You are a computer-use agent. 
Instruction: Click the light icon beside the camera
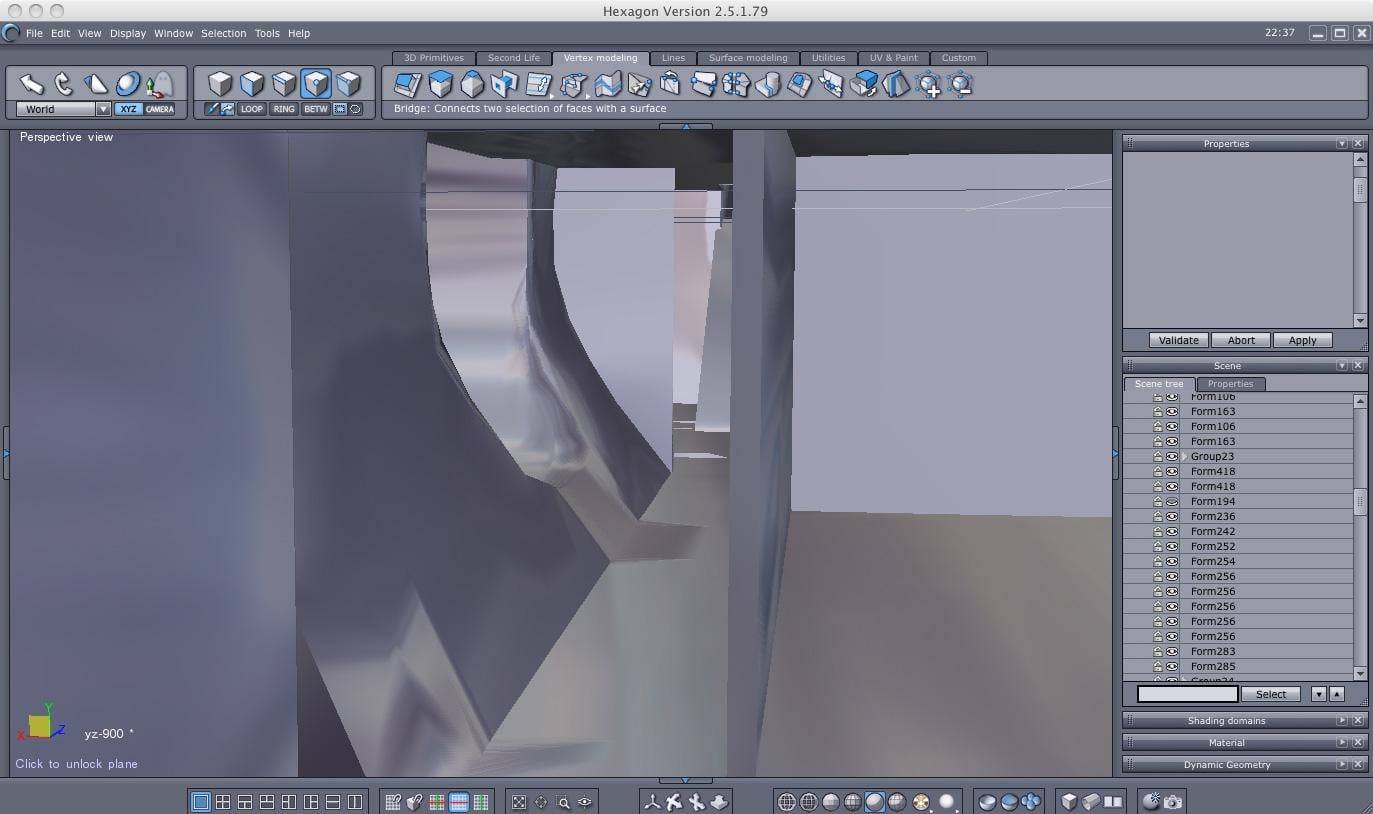click(x=1151, y=801)
